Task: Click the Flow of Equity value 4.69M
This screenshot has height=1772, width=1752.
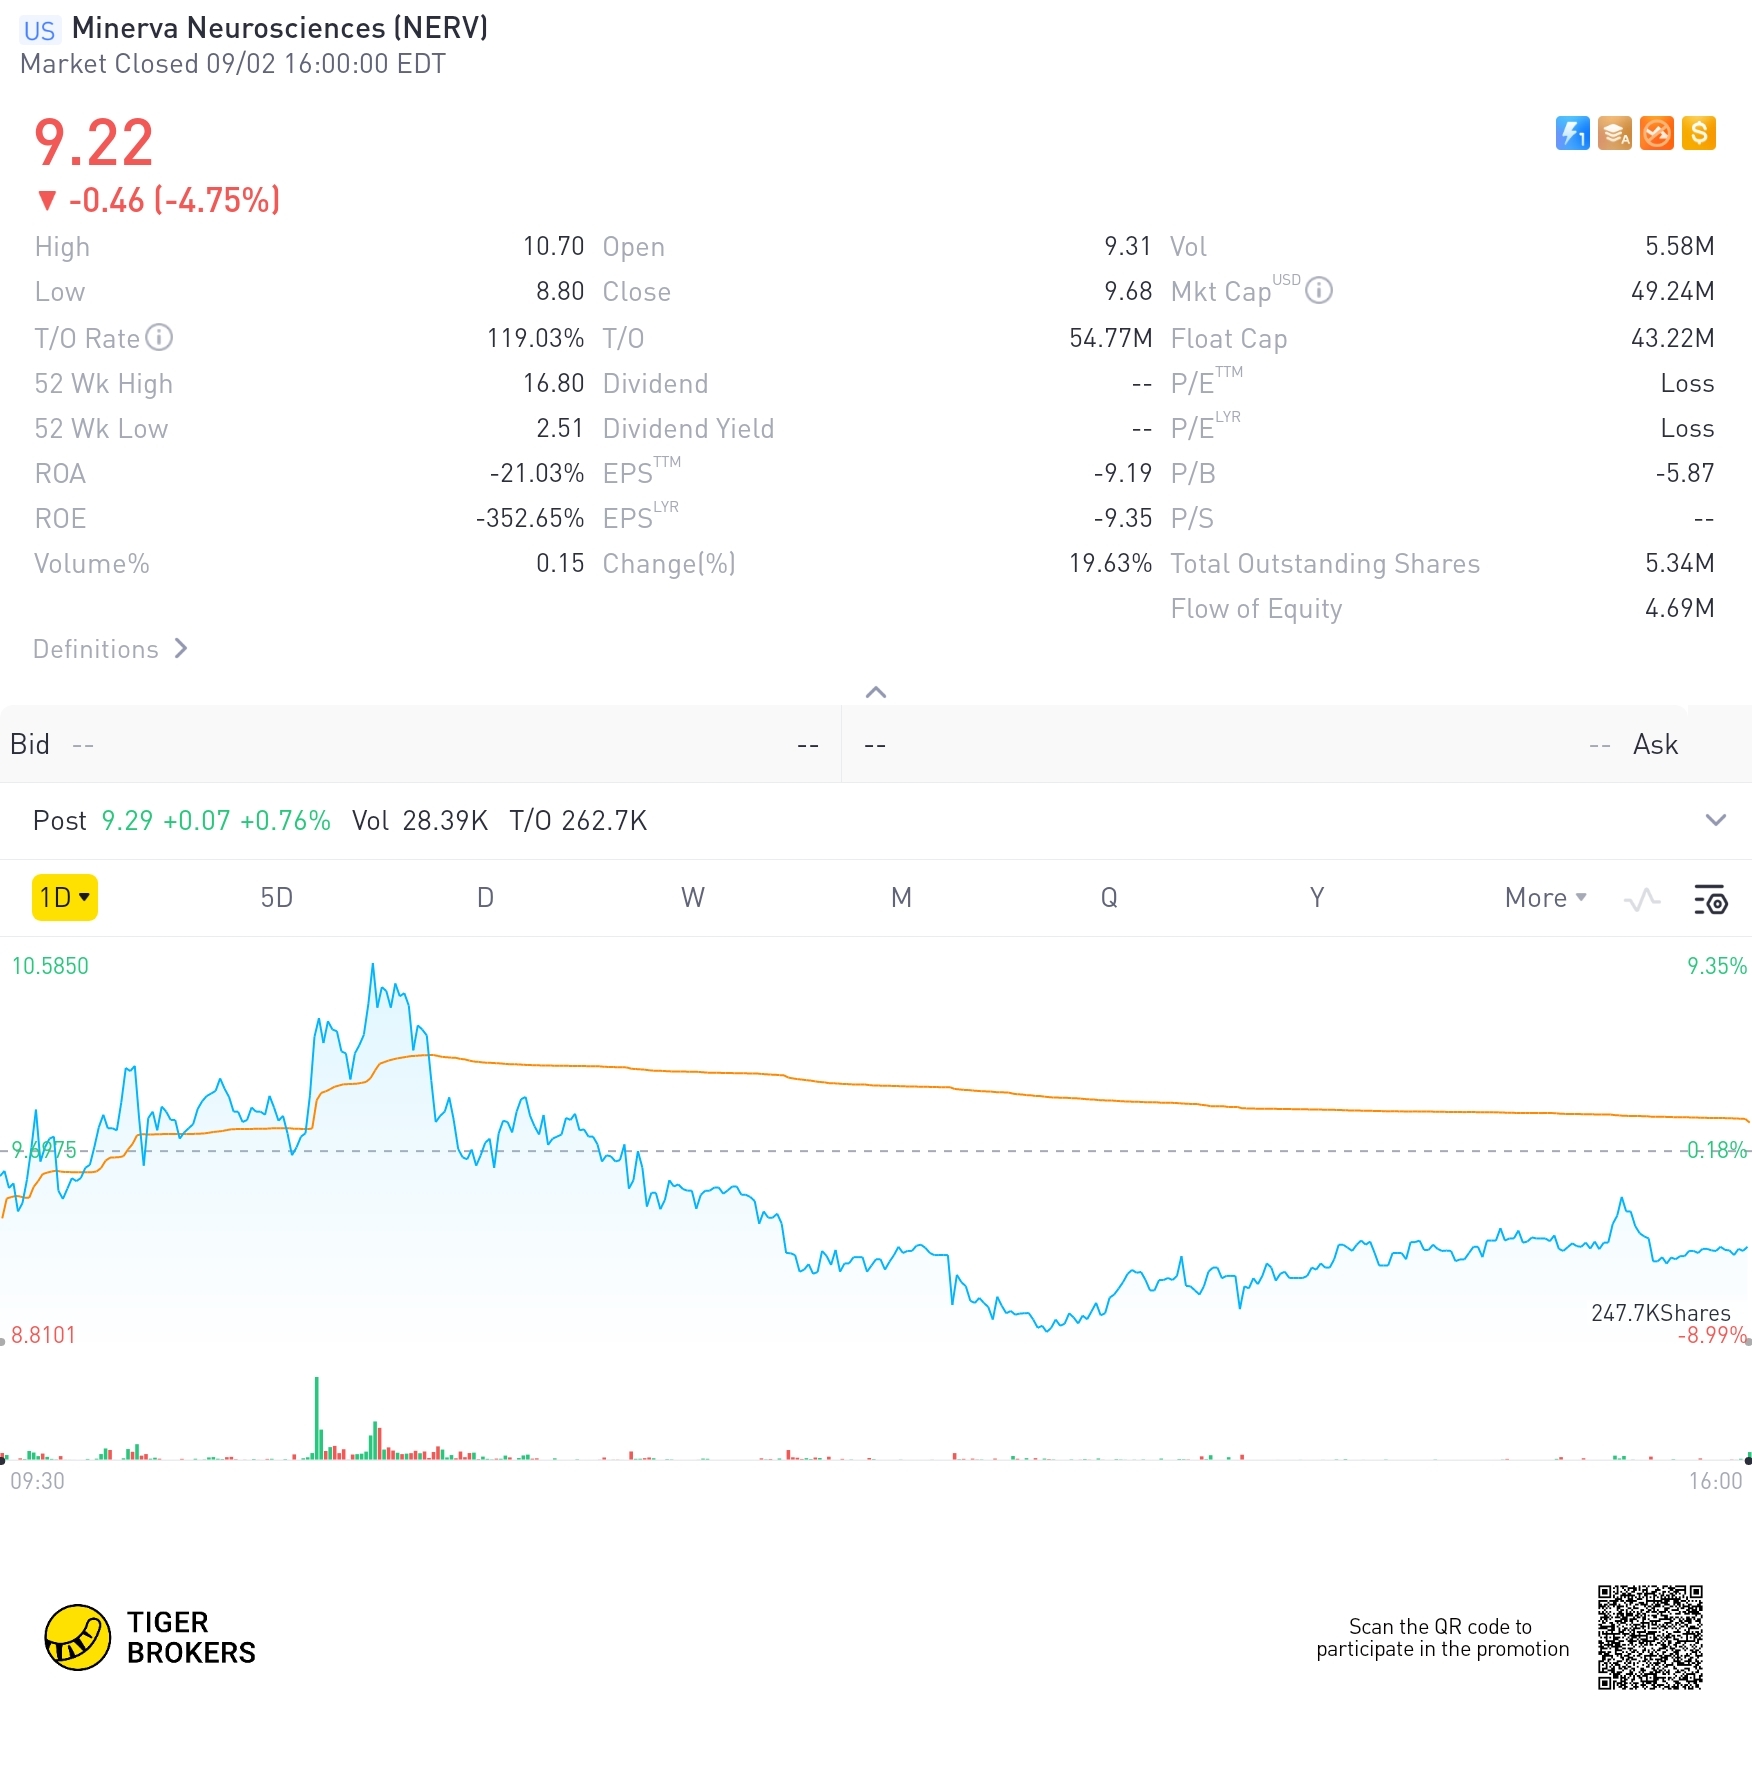Action: click(1680, 608)
